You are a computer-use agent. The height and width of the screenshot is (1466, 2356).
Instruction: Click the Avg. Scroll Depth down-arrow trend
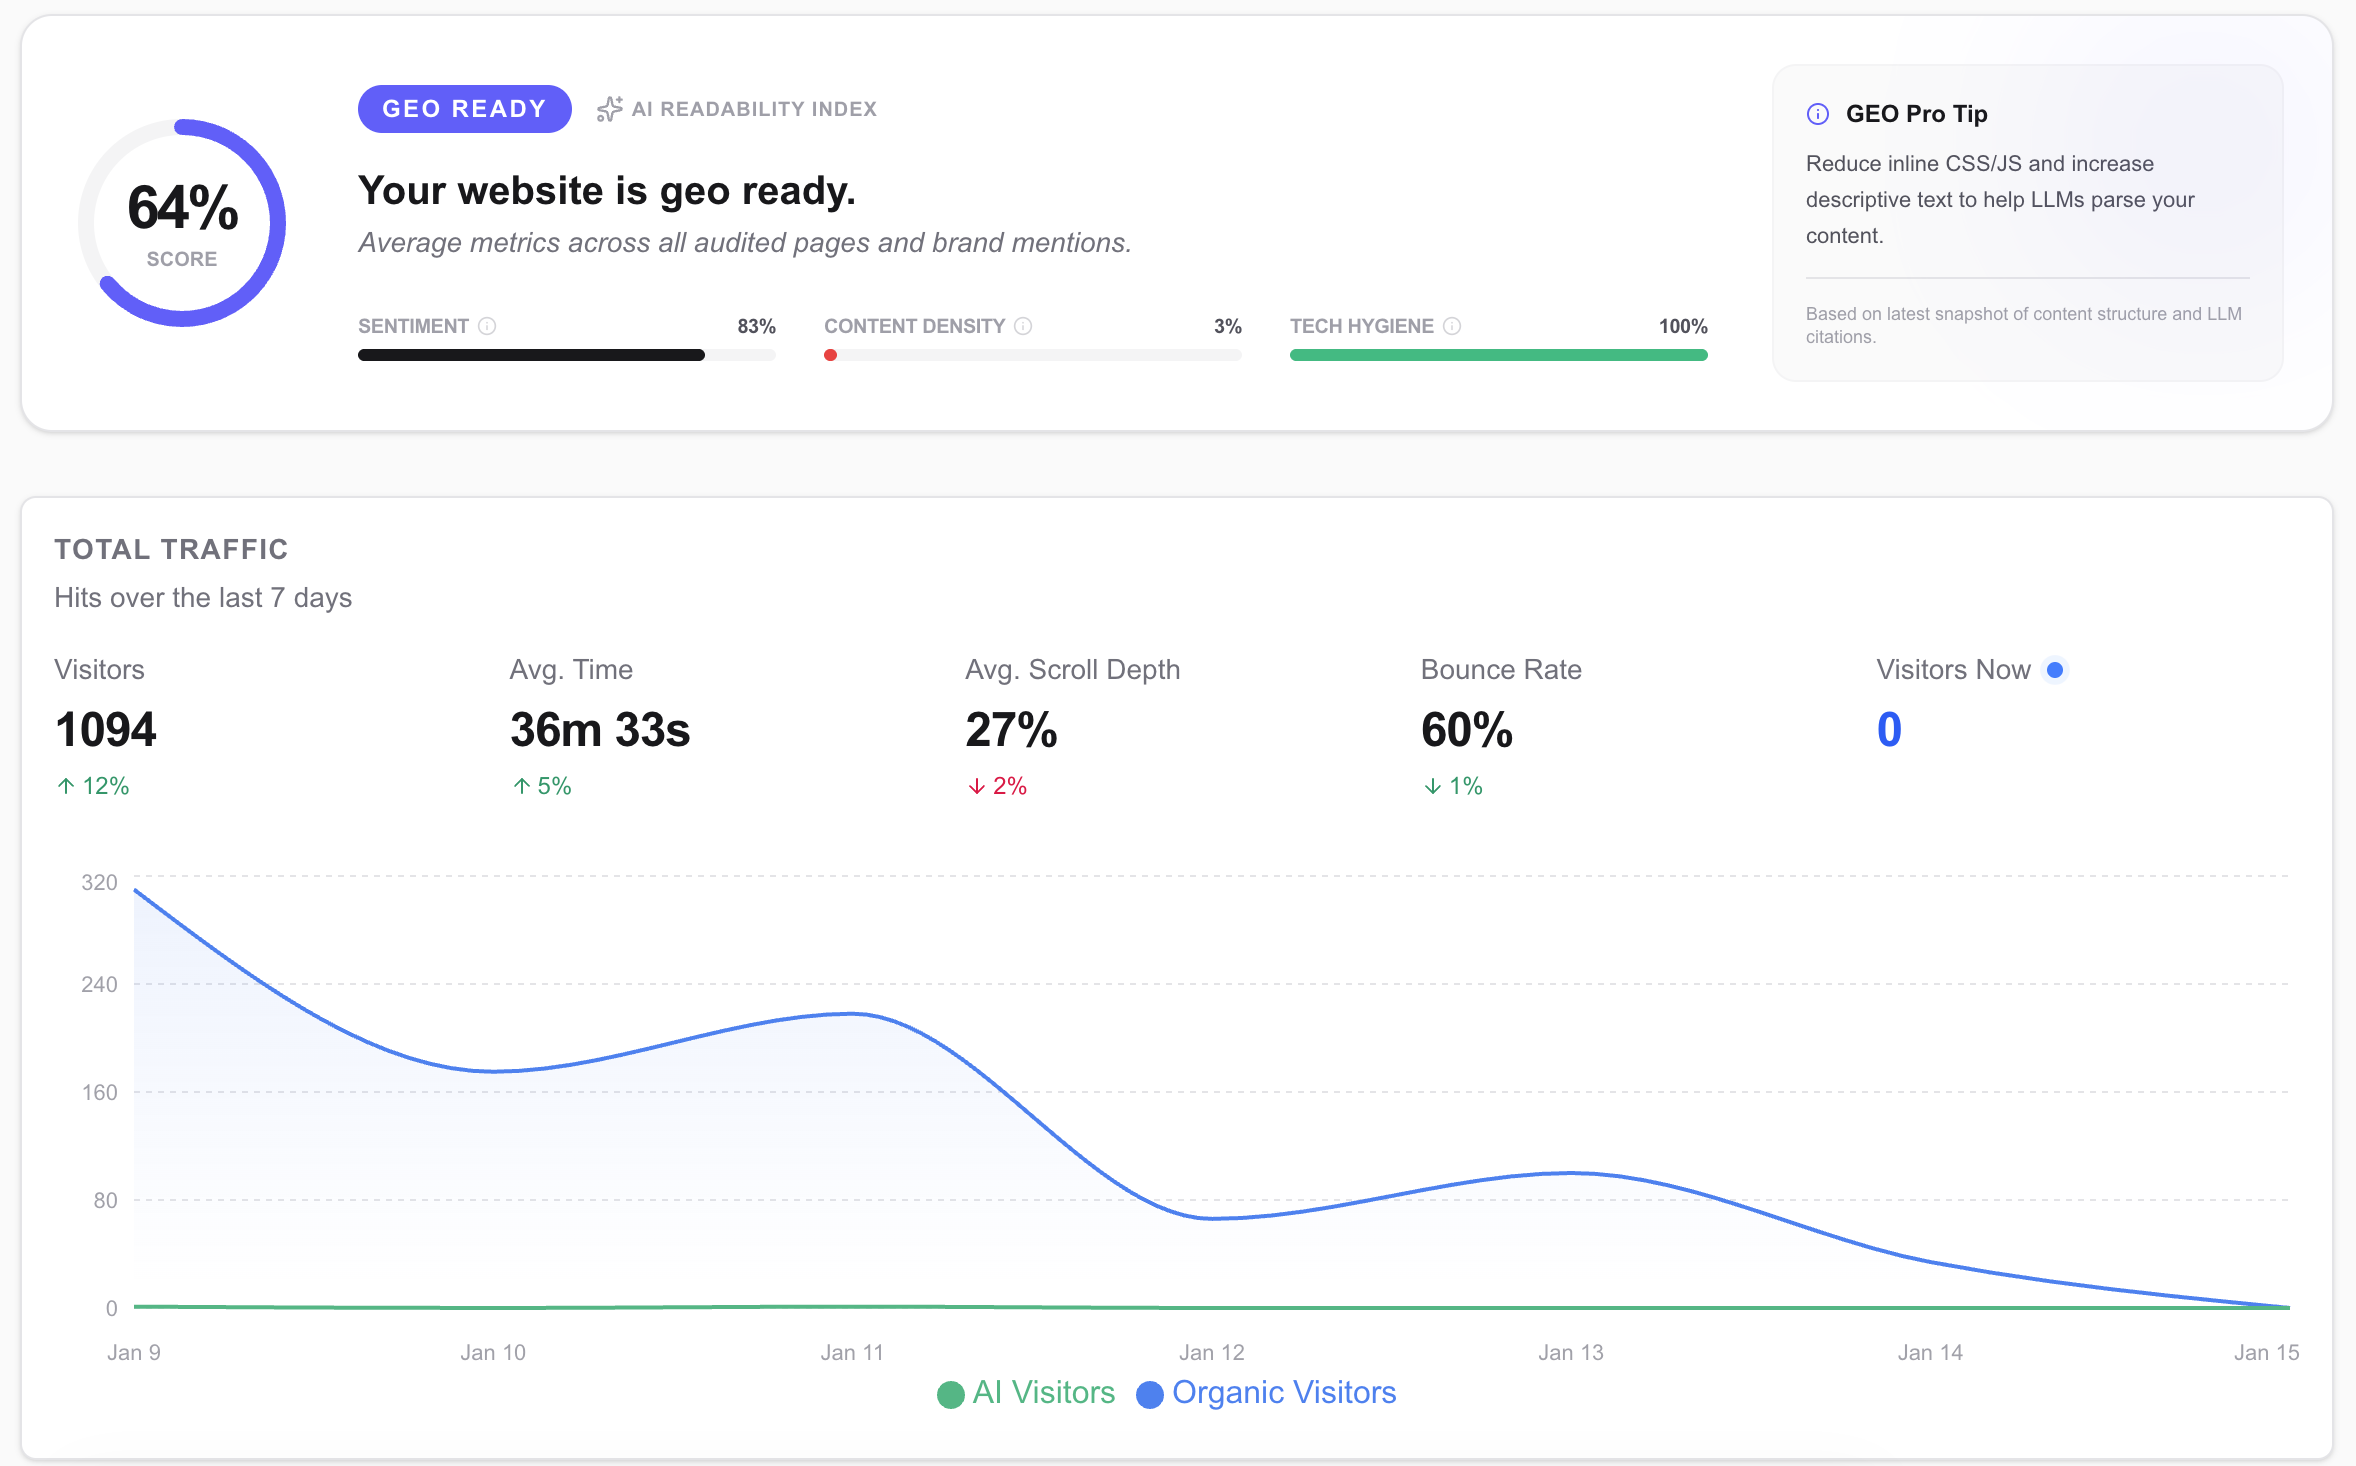[x=977, y=786]
